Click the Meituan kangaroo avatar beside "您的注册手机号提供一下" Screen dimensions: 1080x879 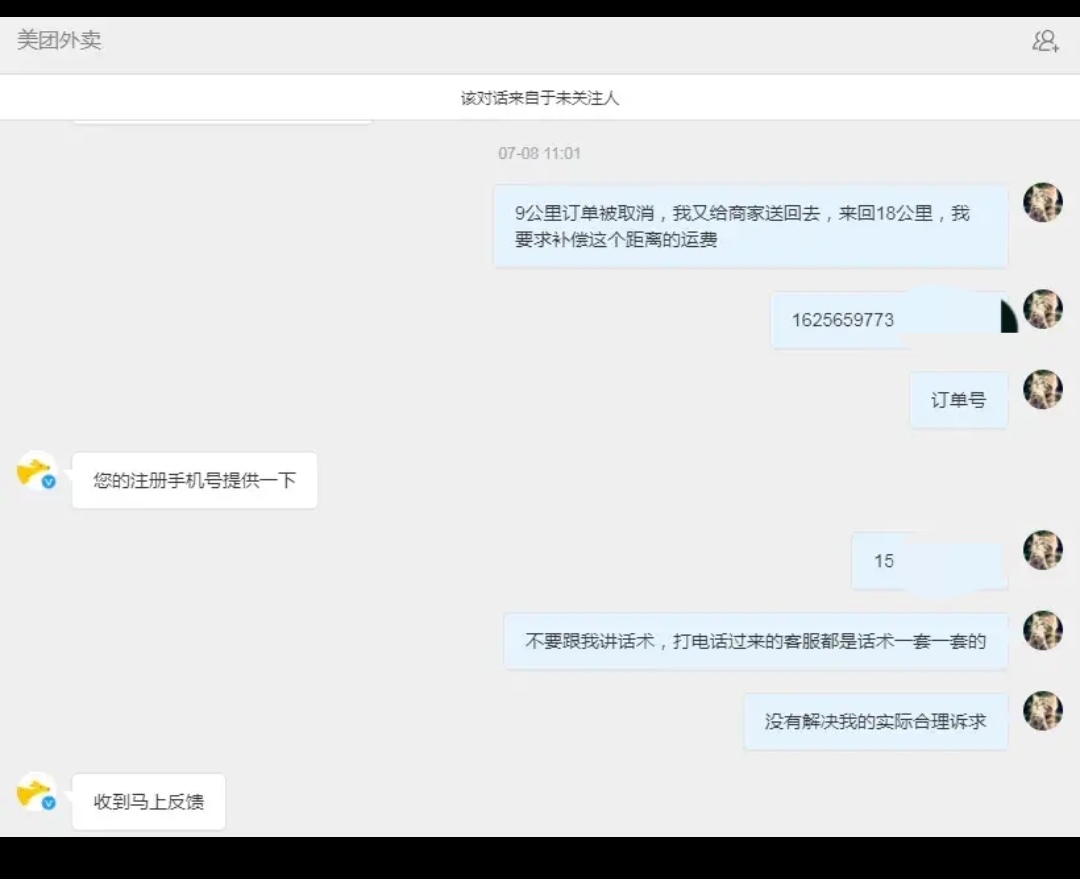(33, 472)
